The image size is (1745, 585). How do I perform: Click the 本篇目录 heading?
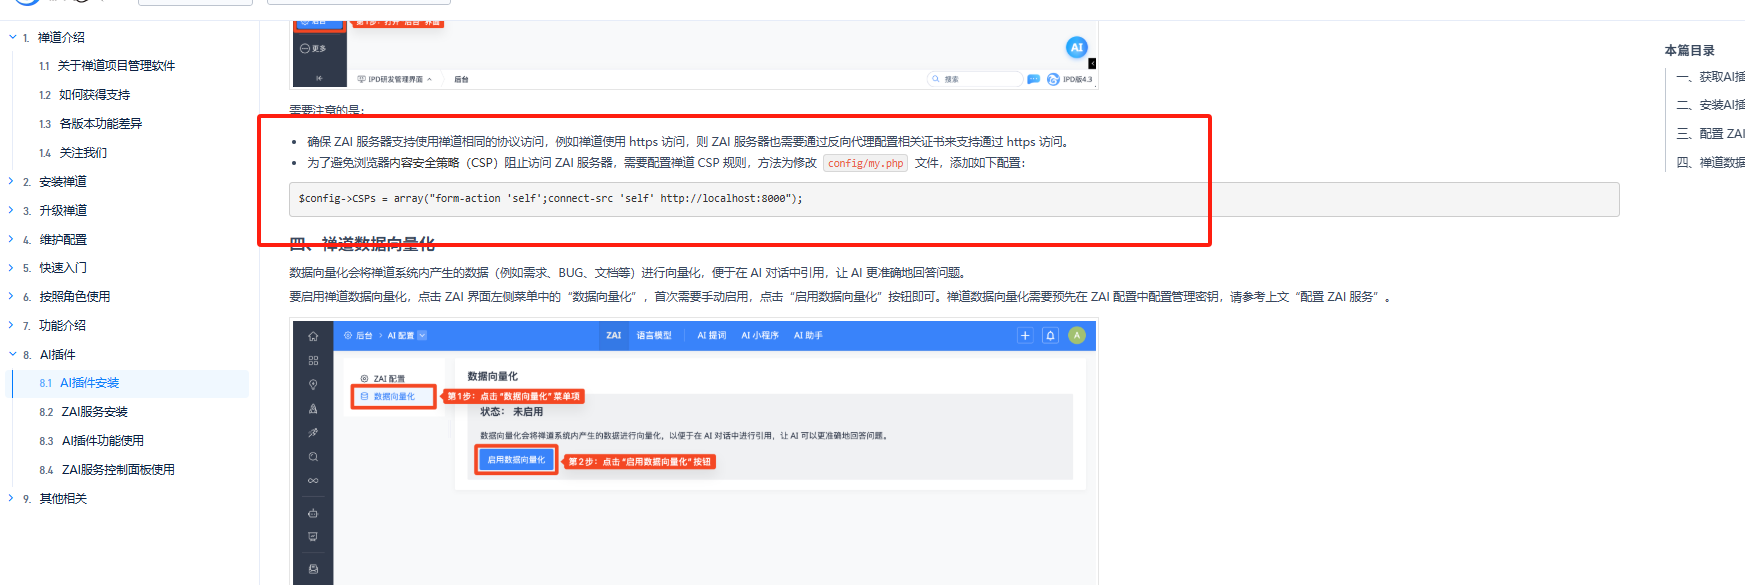(1689, 50)
